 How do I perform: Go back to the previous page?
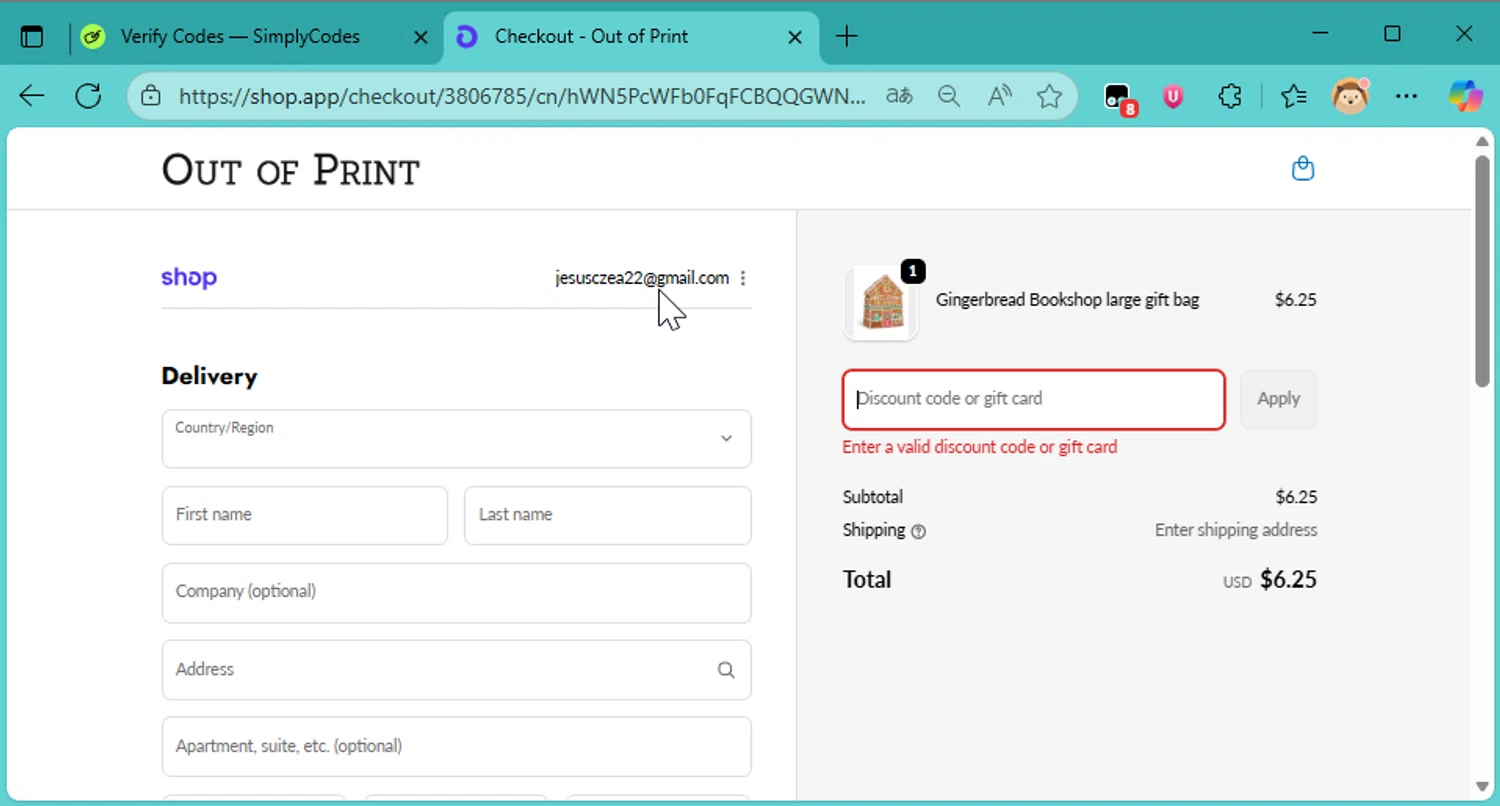tap(32, 96)
